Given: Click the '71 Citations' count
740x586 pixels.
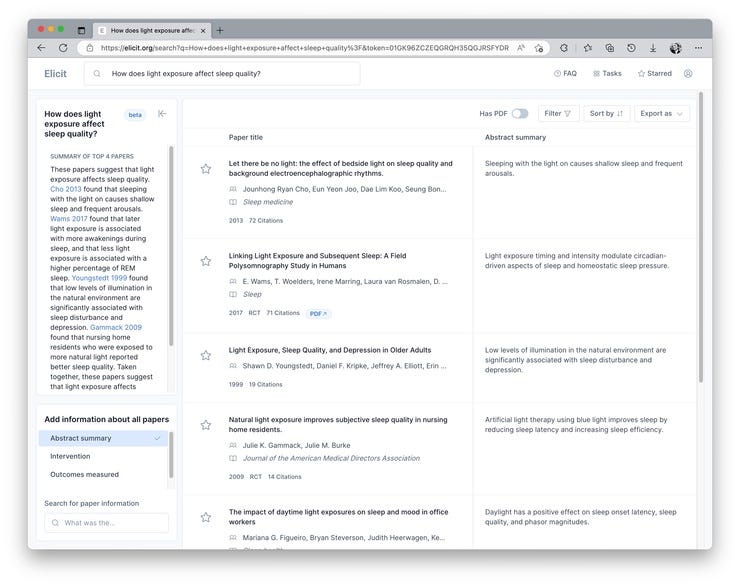Looking at the screenshot, I should [283, 313].
